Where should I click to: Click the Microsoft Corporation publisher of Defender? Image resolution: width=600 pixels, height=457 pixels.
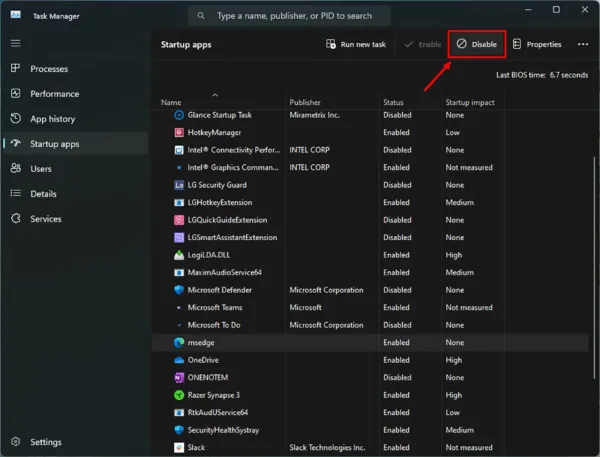tap(326, 290)
